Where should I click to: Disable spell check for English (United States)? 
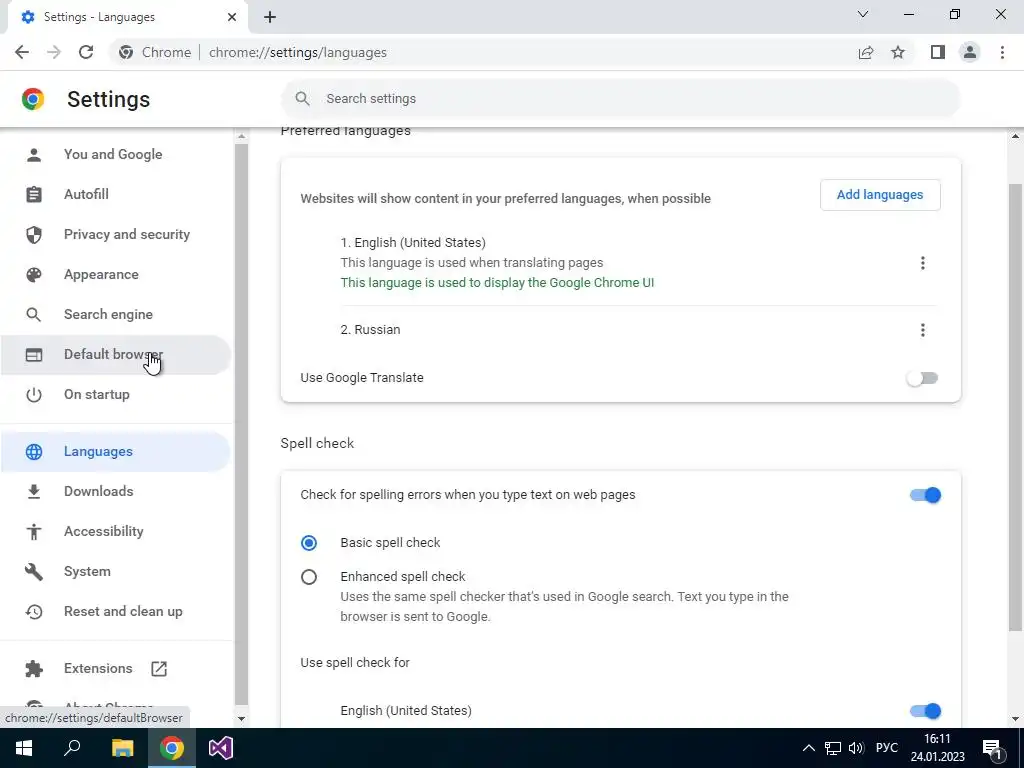[x=925, y=711]
